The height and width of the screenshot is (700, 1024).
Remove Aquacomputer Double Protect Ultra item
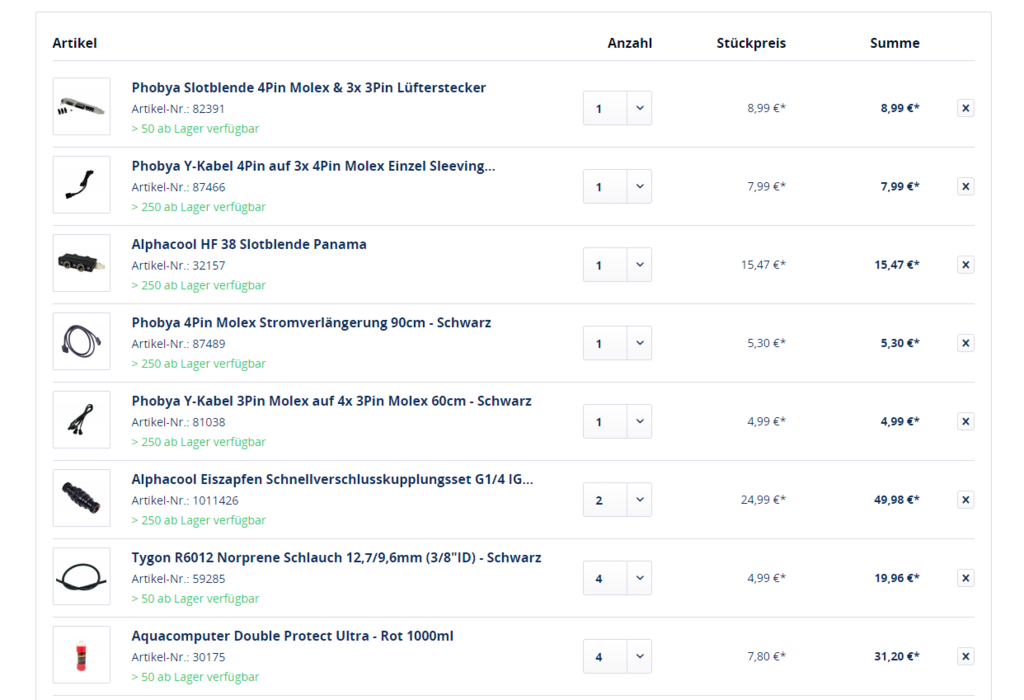(965, 656)
